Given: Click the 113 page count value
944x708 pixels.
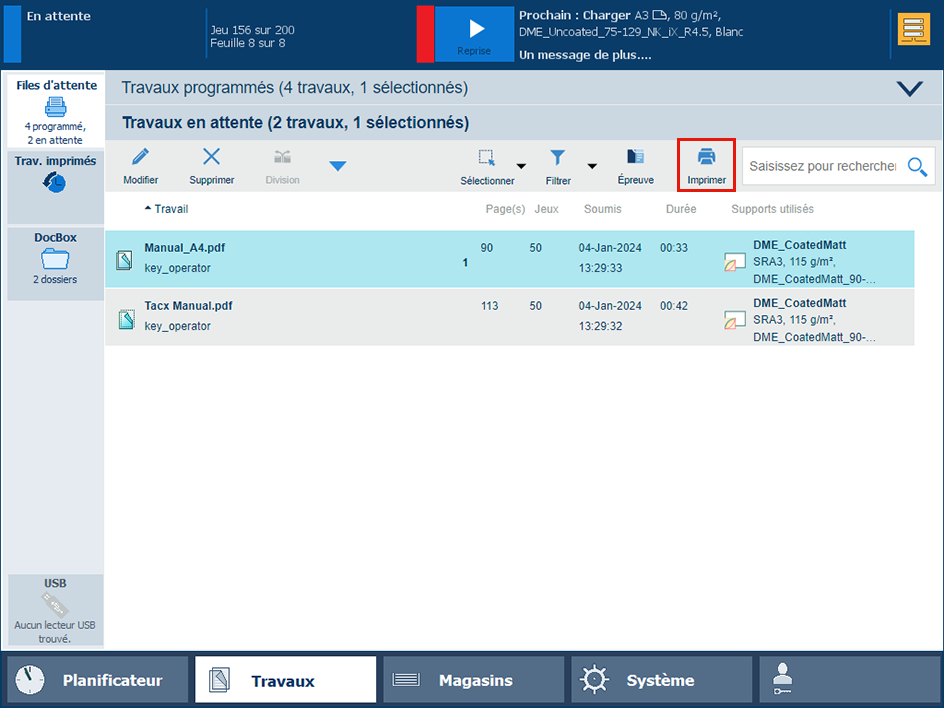Looking at the screenshot, I should click(489, 306).
